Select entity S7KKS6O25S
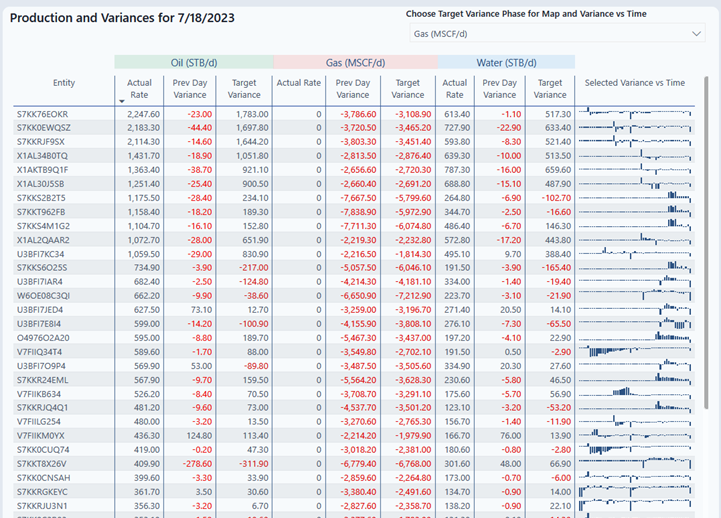The image size is (721, 518). click(x=42, y=268)
